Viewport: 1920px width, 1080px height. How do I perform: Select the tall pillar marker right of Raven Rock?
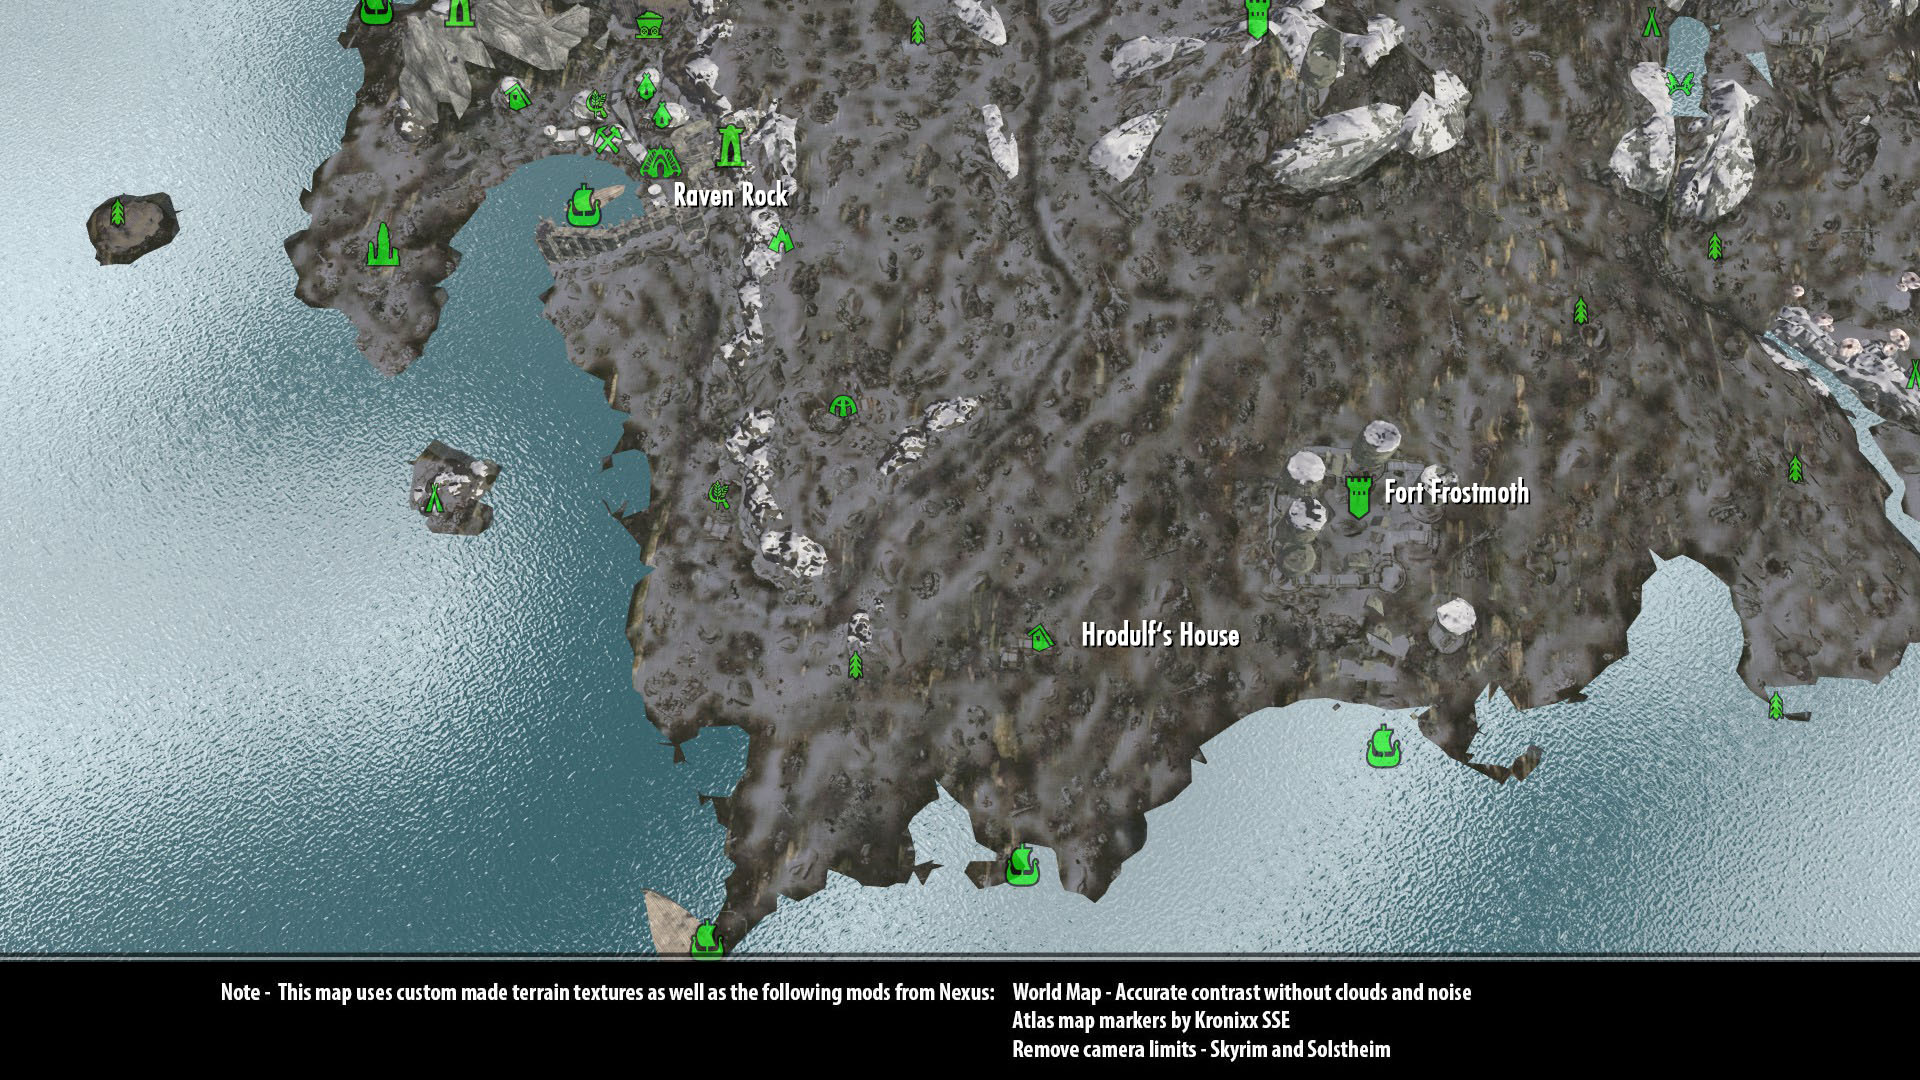pos(731,145)
